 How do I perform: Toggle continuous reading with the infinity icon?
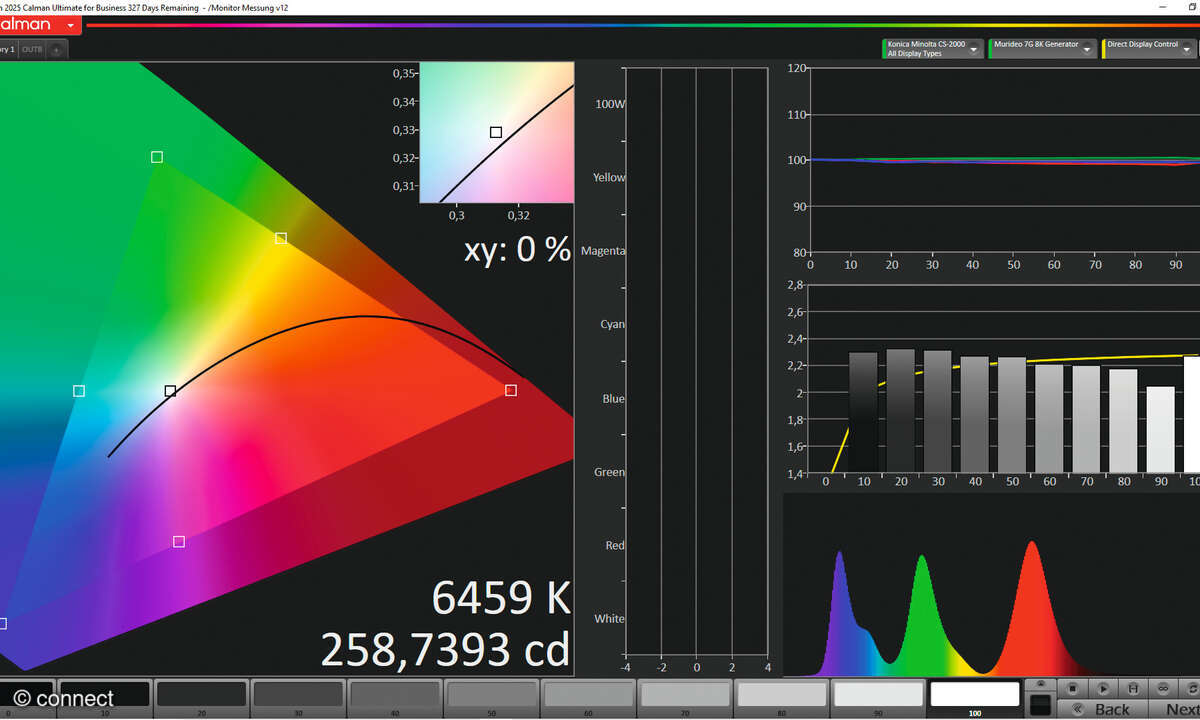[1164, 685]
